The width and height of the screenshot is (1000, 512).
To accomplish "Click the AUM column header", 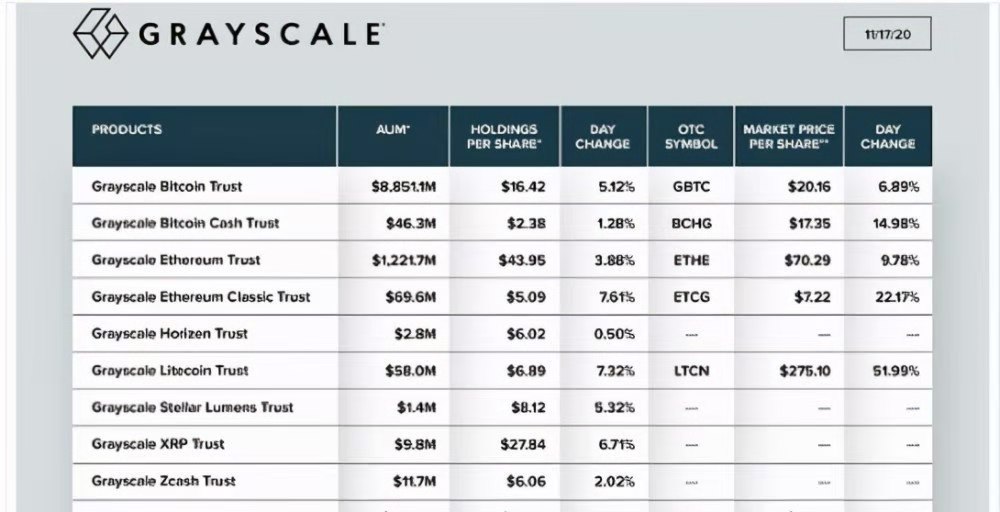I will point(393,130).
